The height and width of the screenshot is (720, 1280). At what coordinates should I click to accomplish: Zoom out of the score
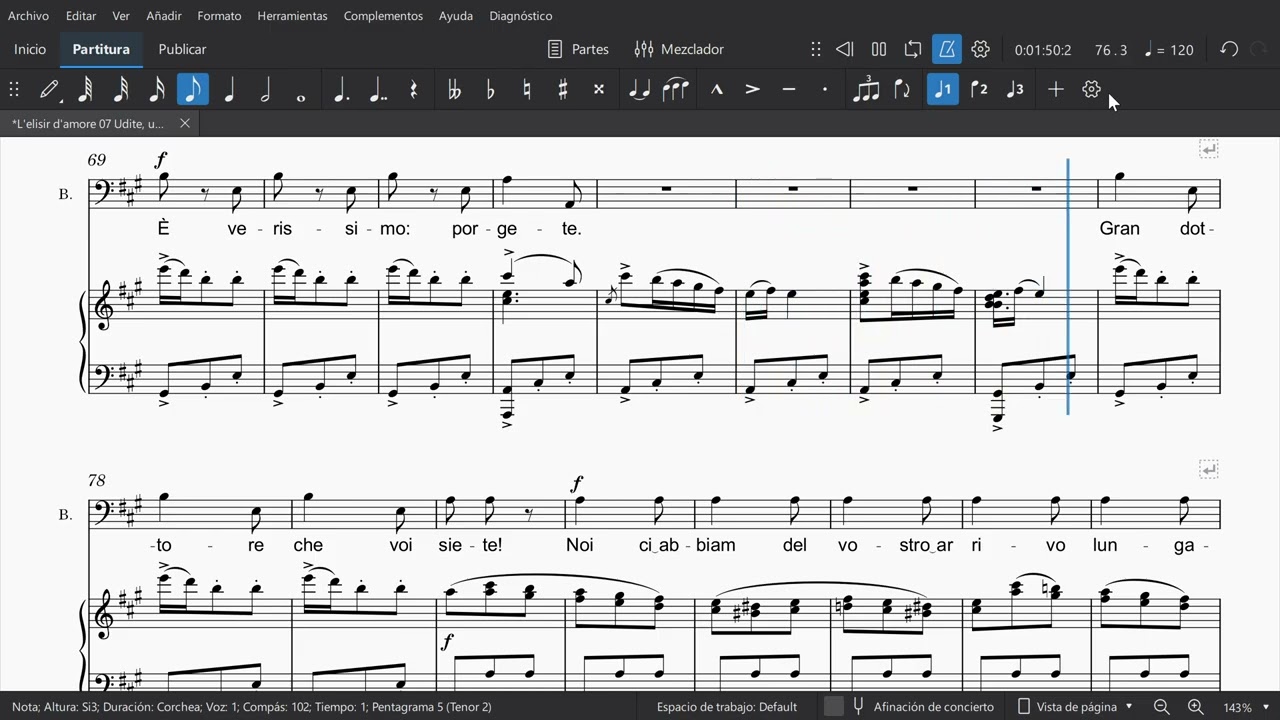pos(1161,707)
